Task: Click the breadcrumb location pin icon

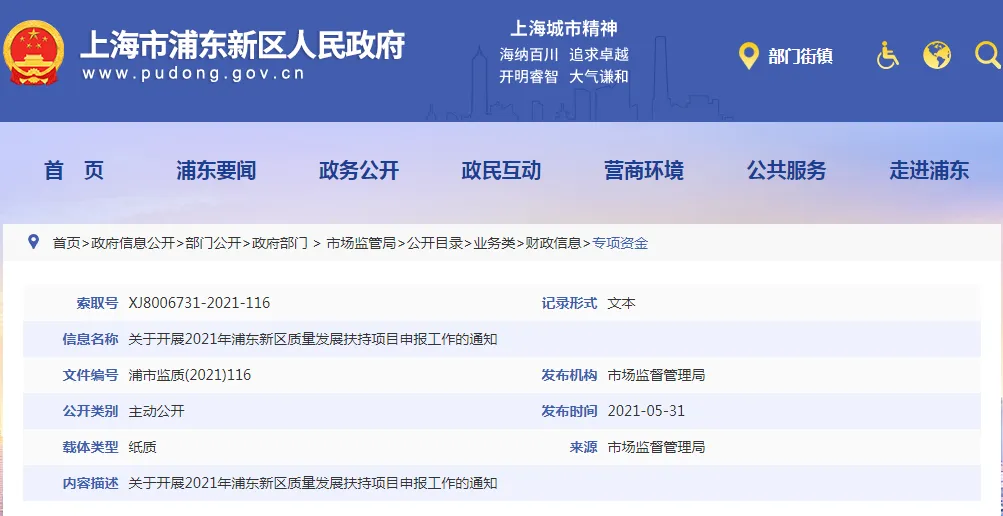Action: pos(34,242)
